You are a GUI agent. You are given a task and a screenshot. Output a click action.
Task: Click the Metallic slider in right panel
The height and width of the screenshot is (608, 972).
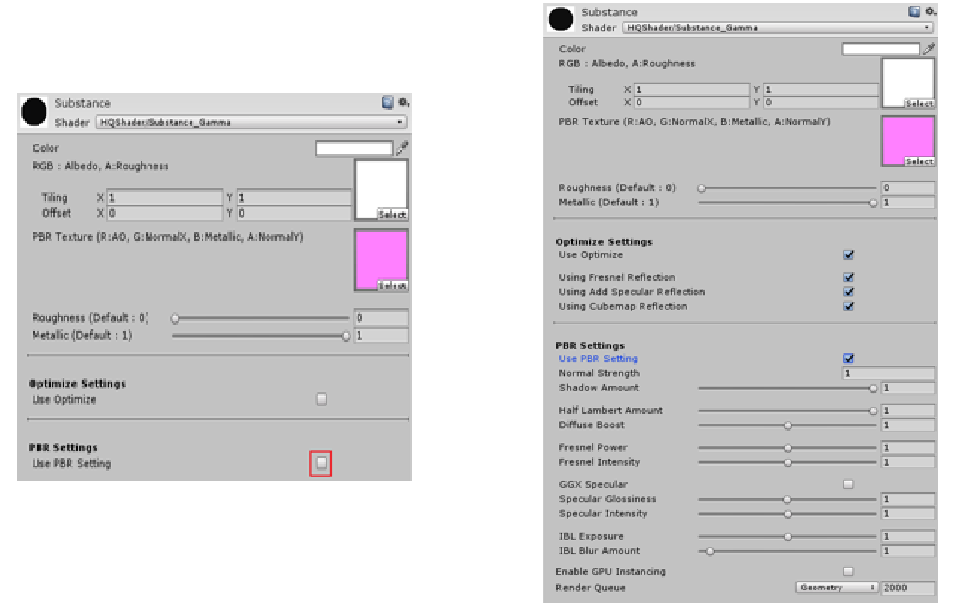coord(787,203)
